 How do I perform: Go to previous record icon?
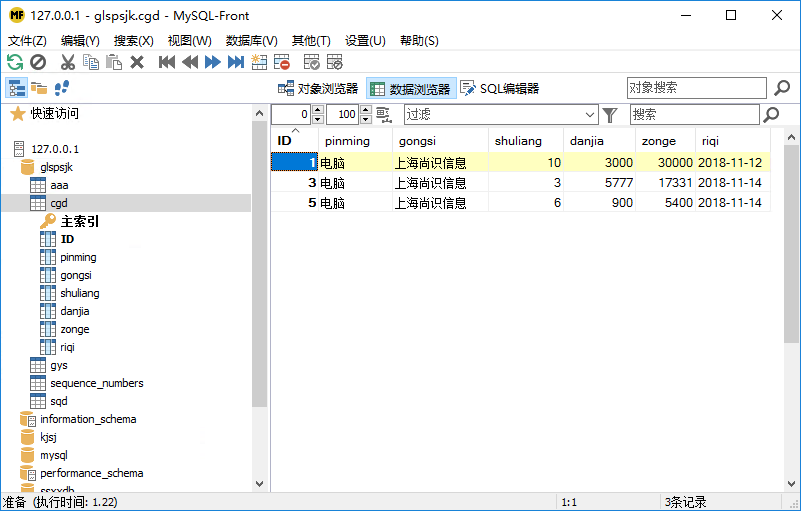click(190, 62)
